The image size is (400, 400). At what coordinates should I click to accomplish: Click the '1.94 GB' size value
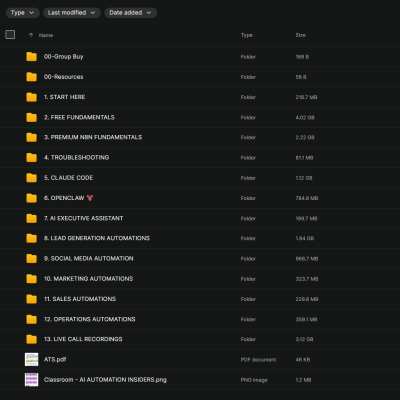tap(305, 239)
